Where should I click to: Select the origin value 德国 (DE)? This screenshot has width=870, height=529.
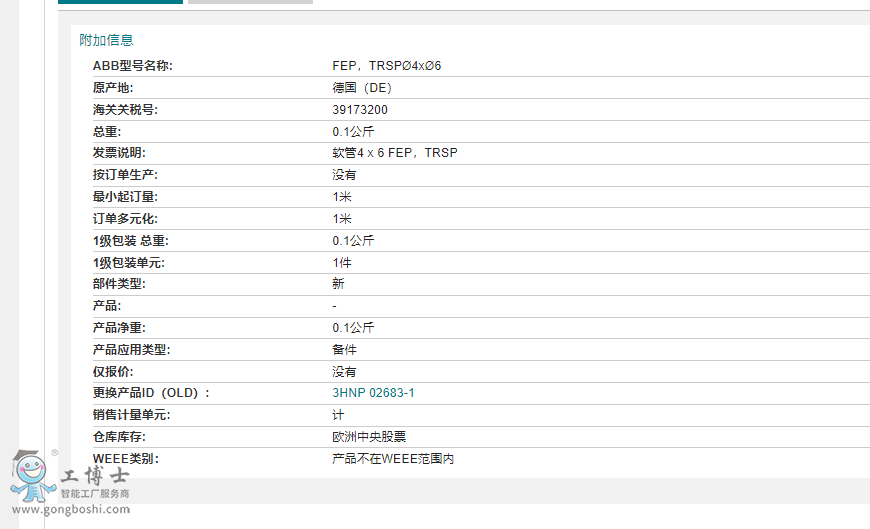(x=362, y=88)
